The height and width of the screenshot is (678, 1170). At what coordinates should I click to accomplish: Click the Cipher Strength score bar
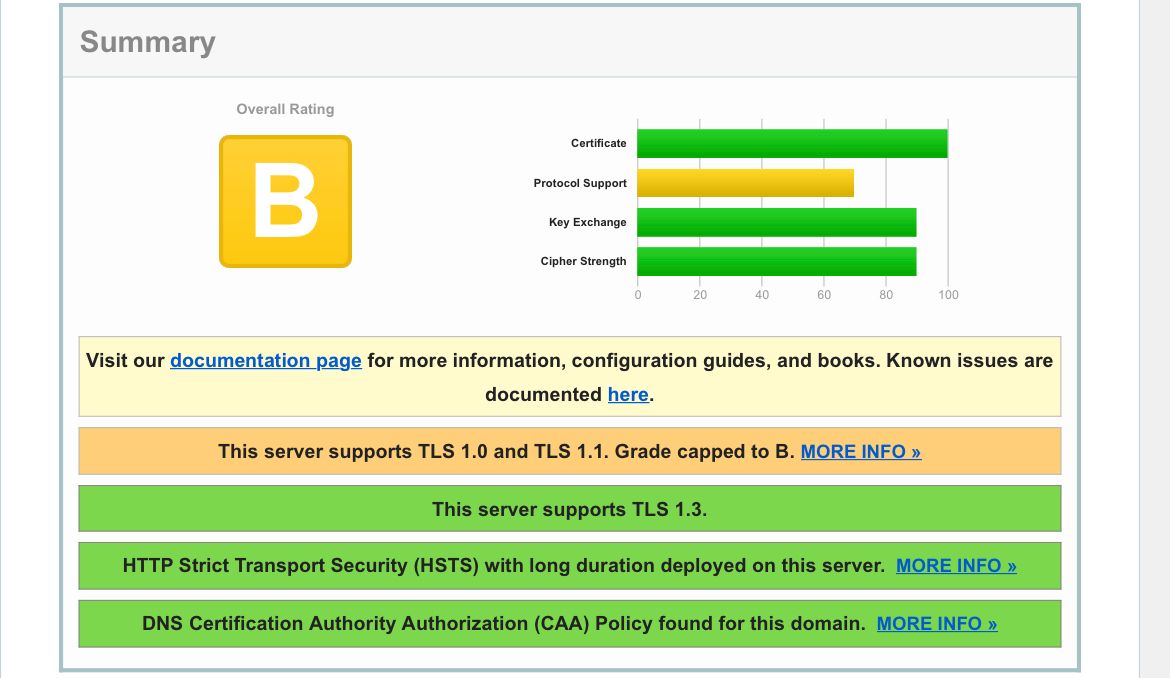point(775,261)
